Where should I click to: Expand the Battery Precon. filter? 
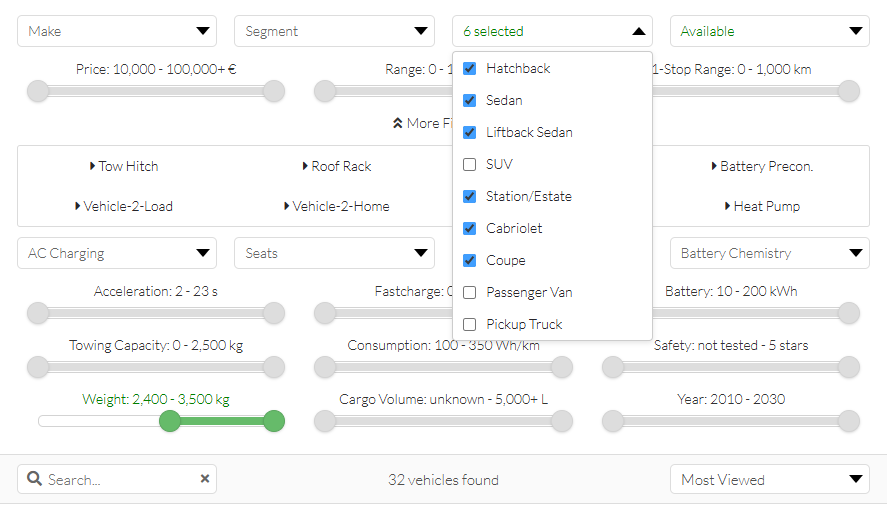(762, 166)
